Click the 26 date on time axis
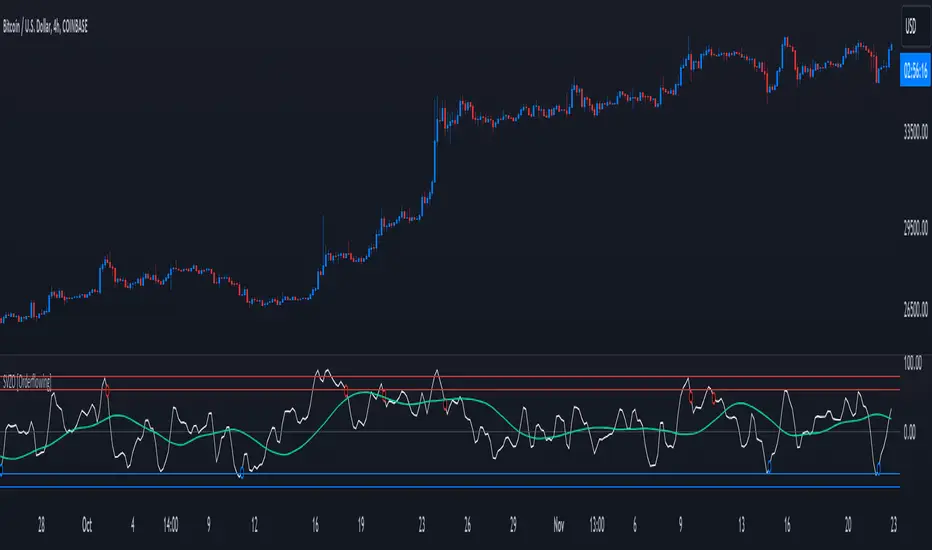Screen dimensions: 932x550 coord(468,523)
